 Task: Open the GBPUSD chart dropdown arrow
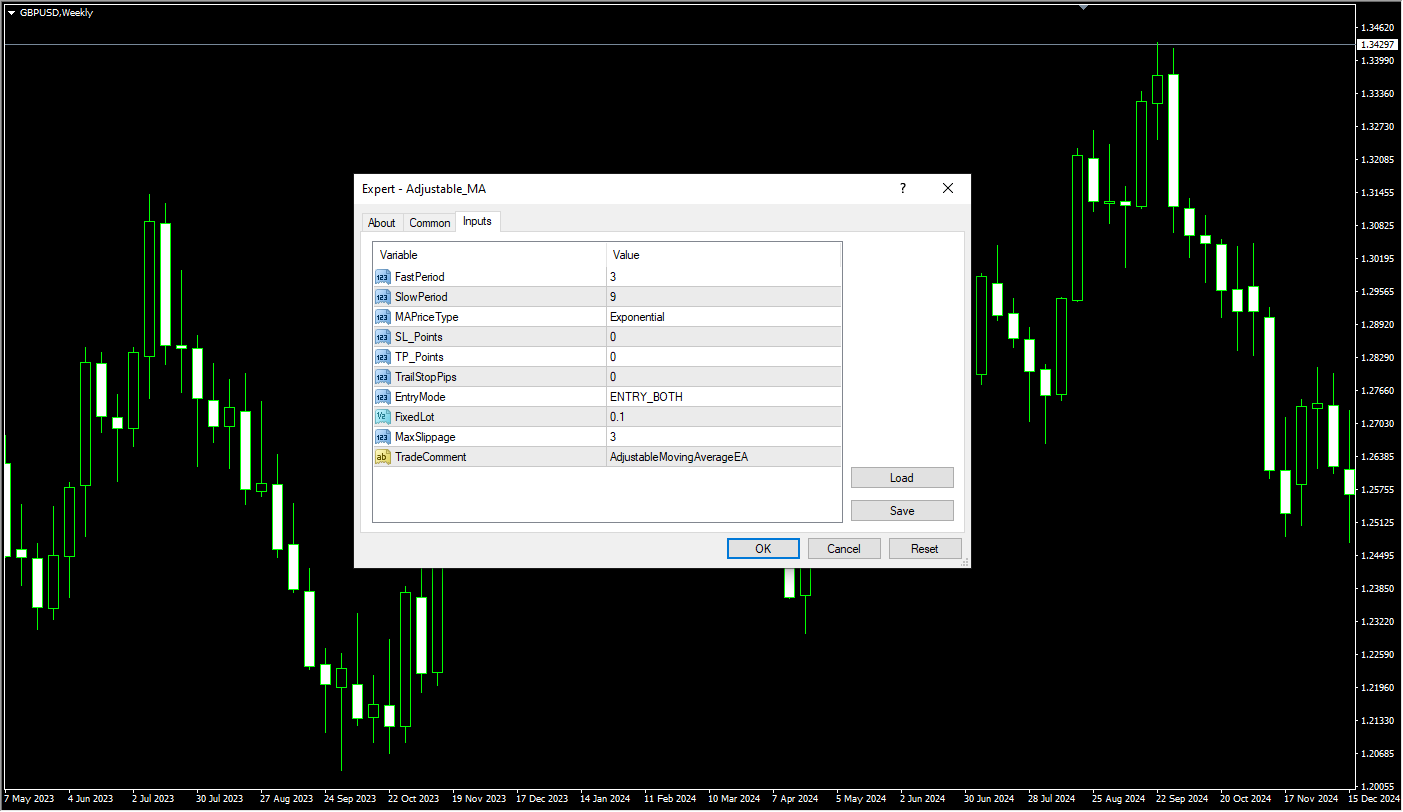click(x=11, y=13)
